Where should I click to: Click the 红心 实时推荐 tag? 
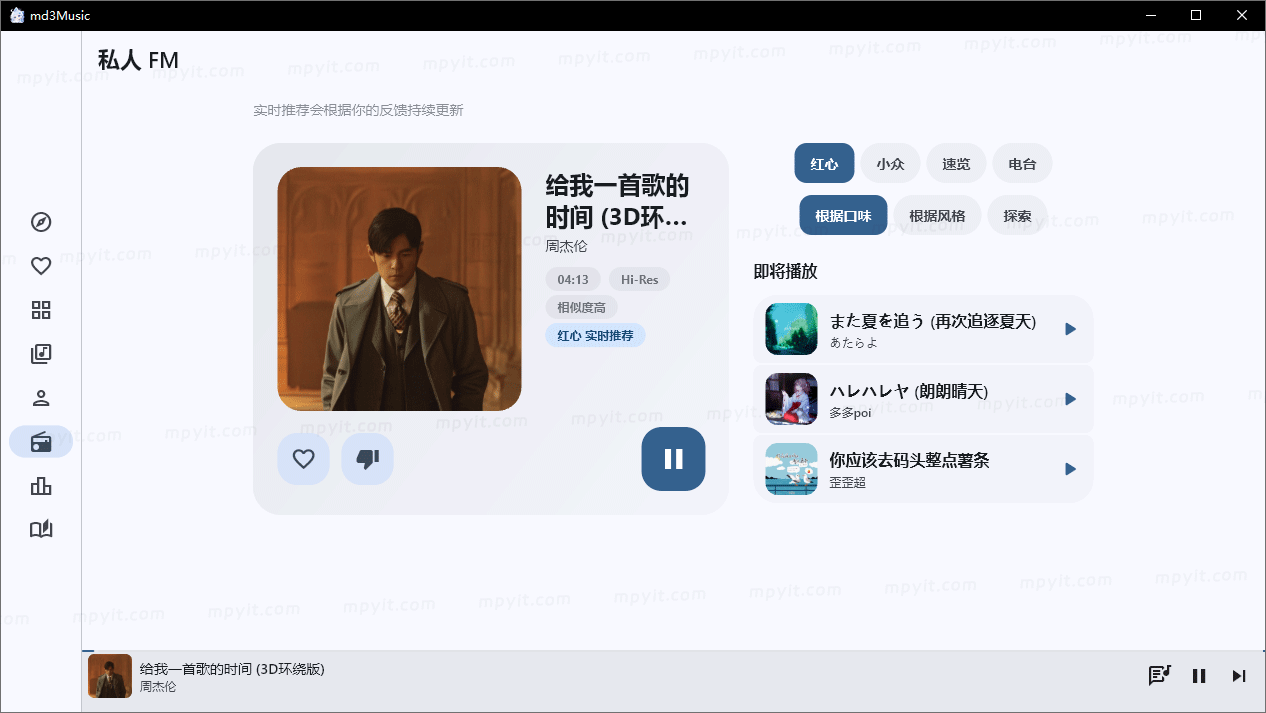[595, 335]
